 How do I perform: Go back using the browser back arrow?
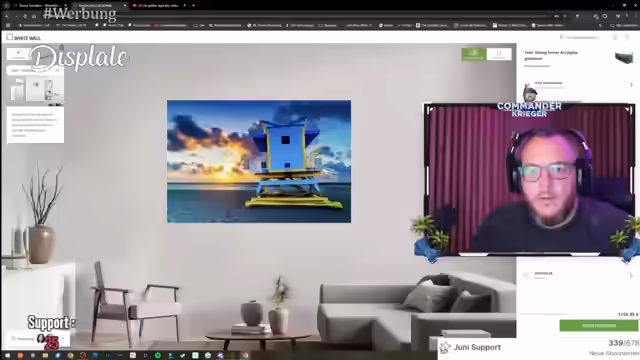click(x=7, y=16)
